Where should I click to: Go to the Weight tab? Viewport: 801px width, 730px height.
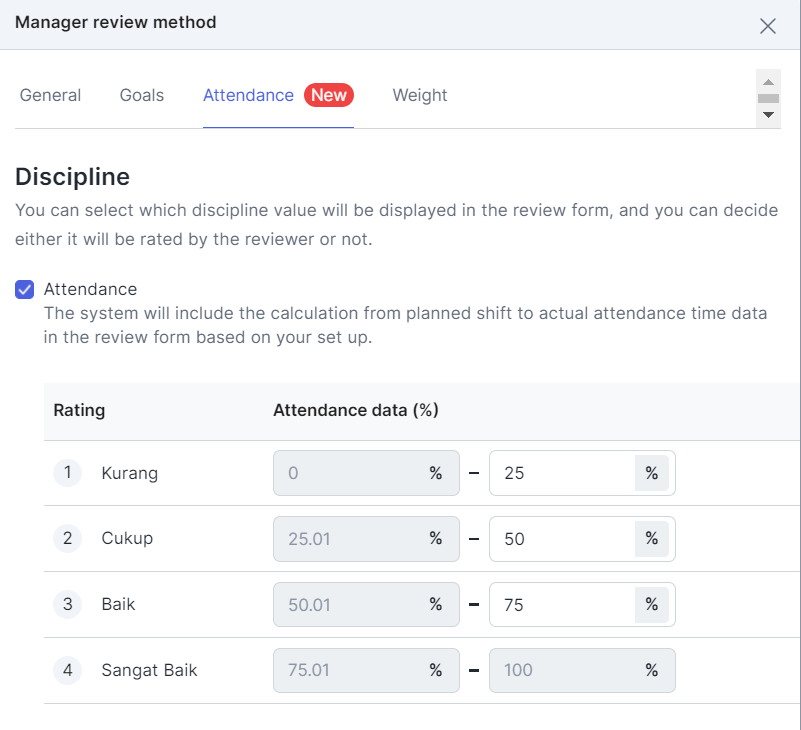coord(420,96)
